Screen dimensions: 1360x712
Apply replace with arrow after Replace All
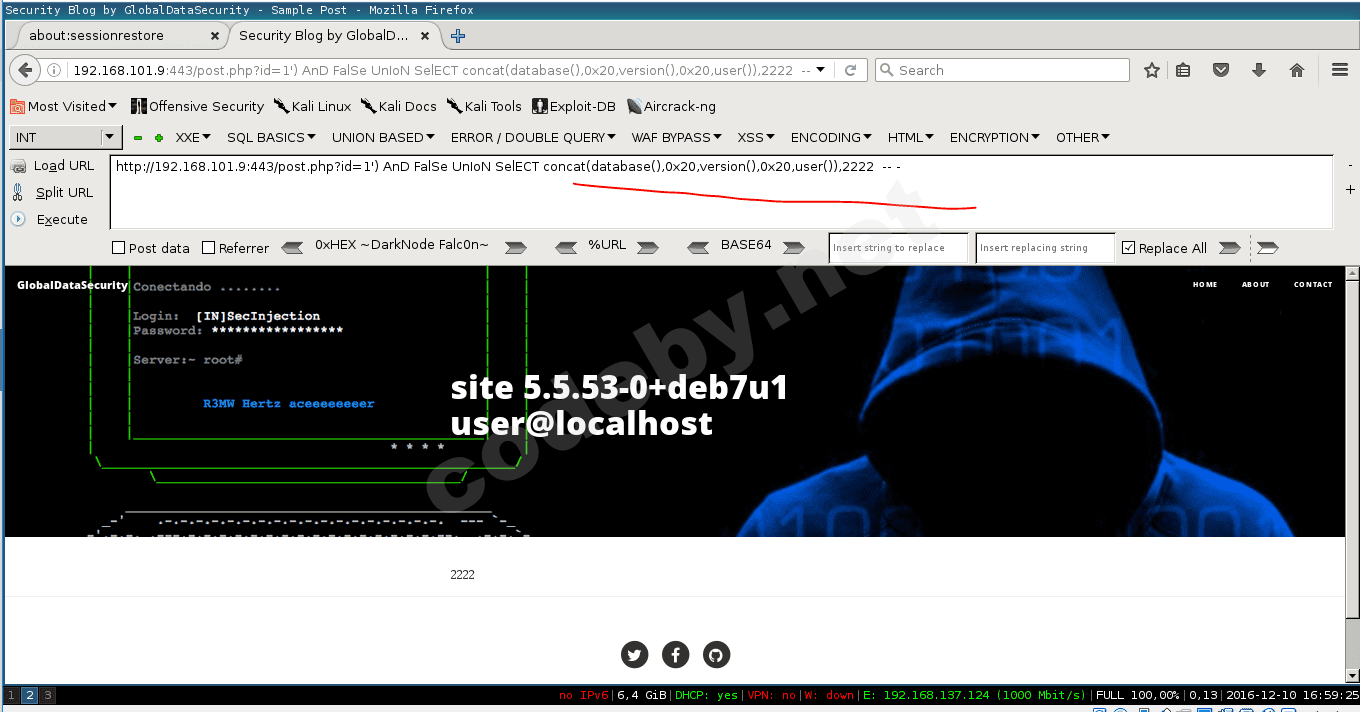1230,247
